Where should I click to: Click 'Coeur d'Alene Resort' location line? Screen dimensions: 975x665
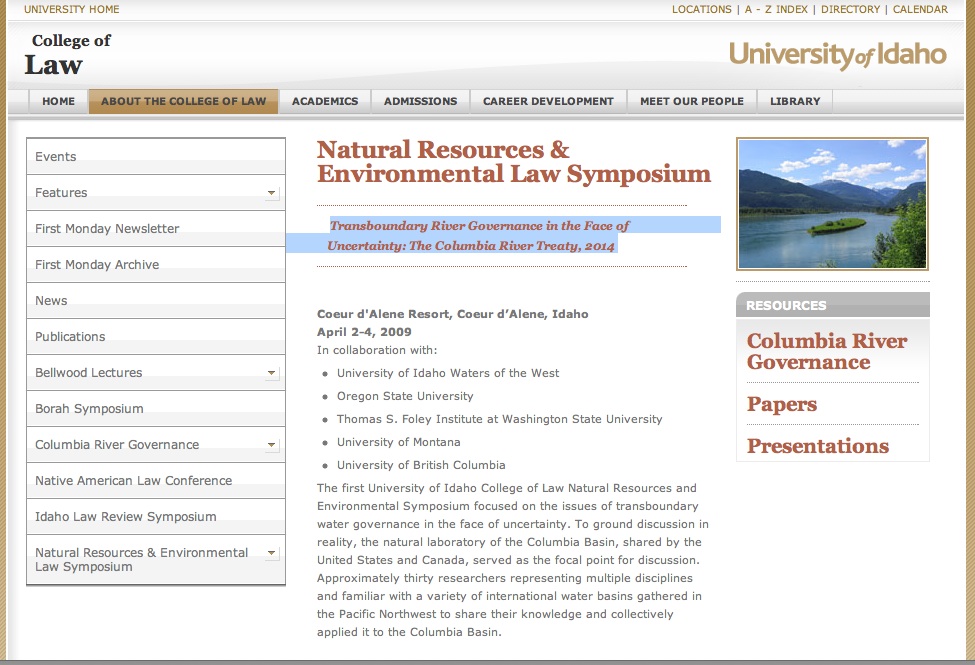click(x=453, y=314)
